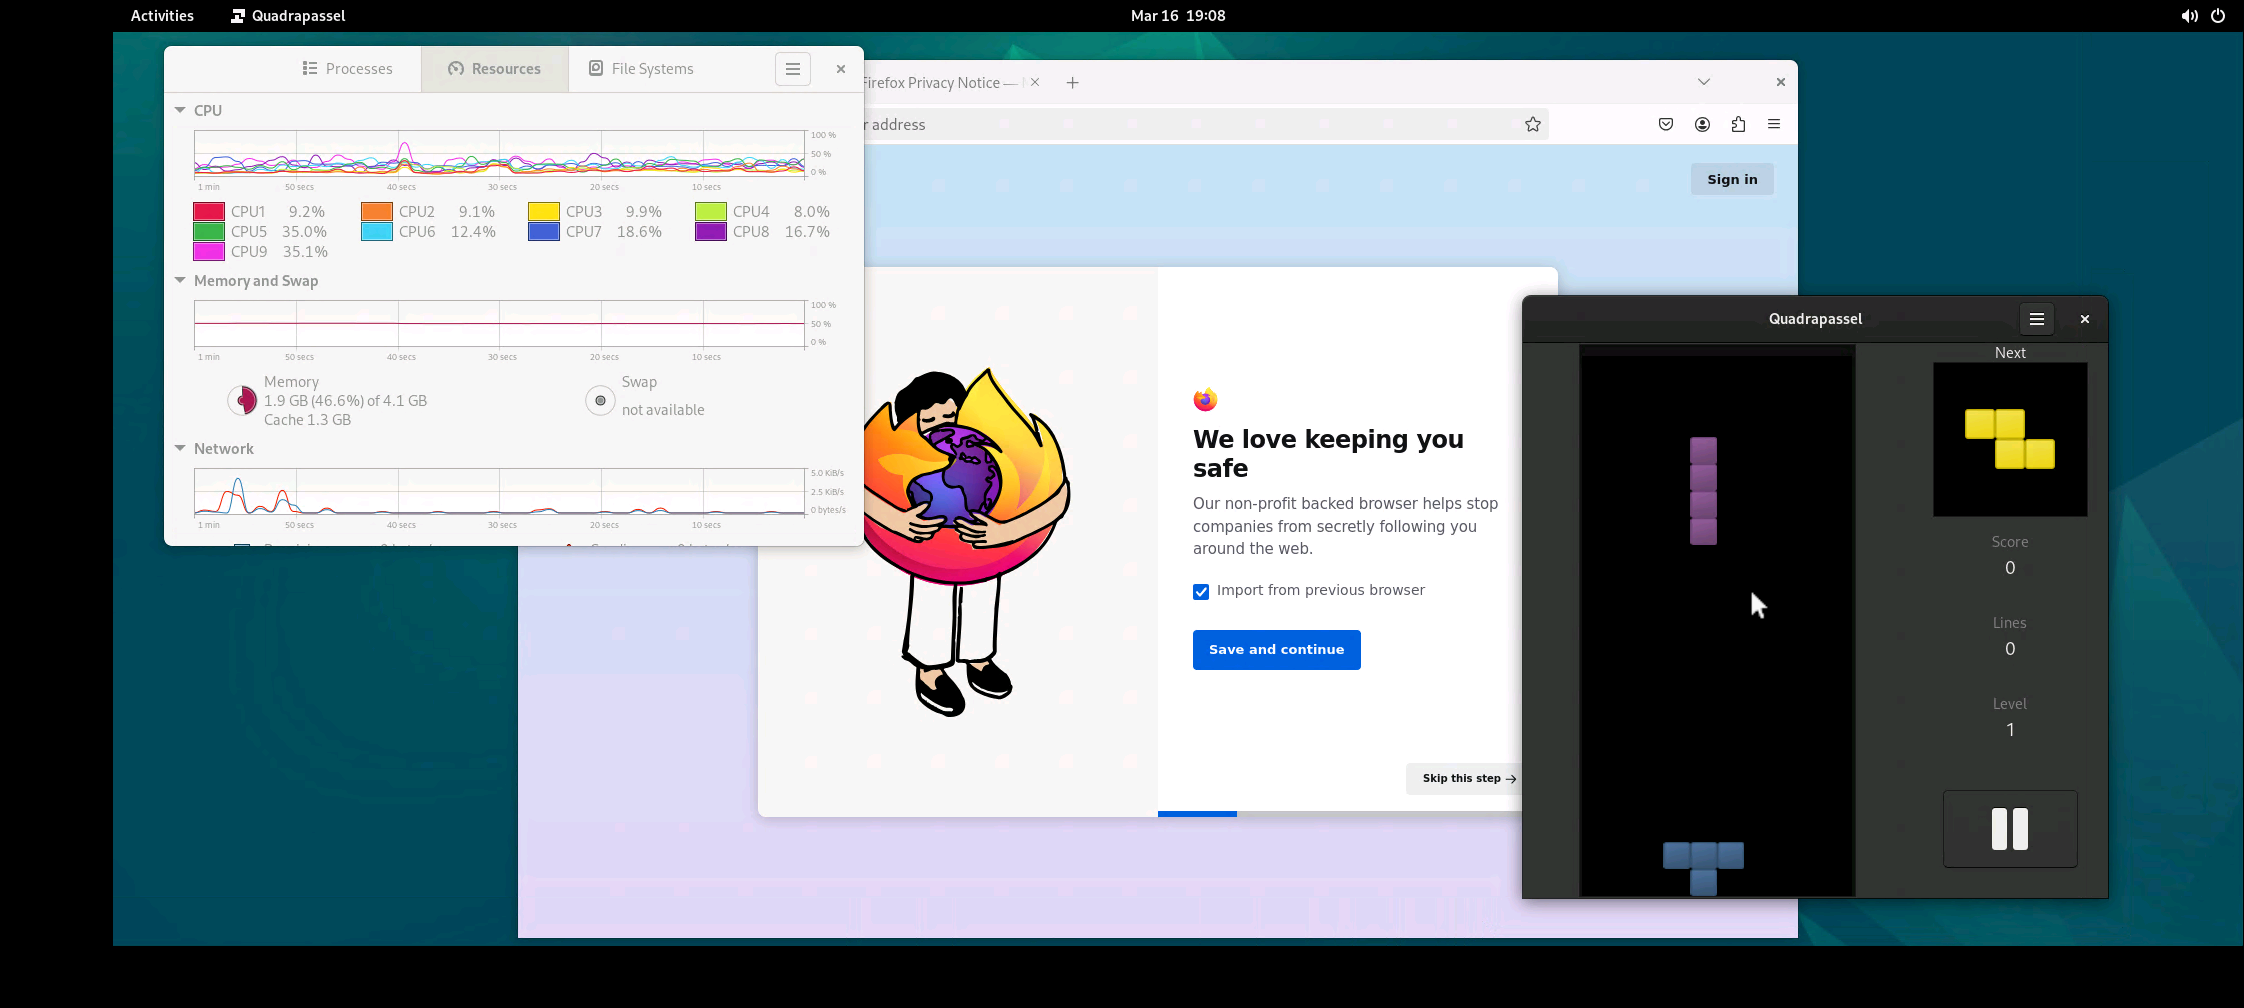Close the Firefox window
This screenshot has height=1008, width=2244.
click(x=1780, y=82)
